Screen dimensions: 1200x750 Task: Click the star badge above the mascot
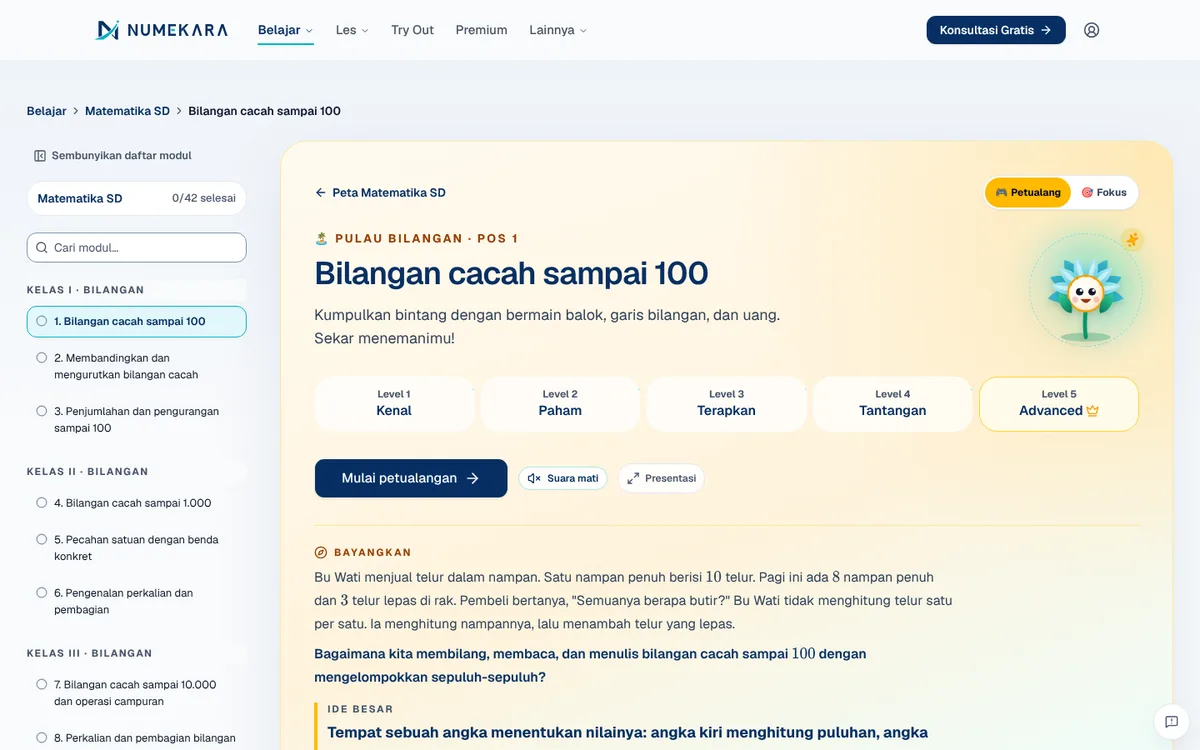pyautogui.click(x=1132, y=239)
